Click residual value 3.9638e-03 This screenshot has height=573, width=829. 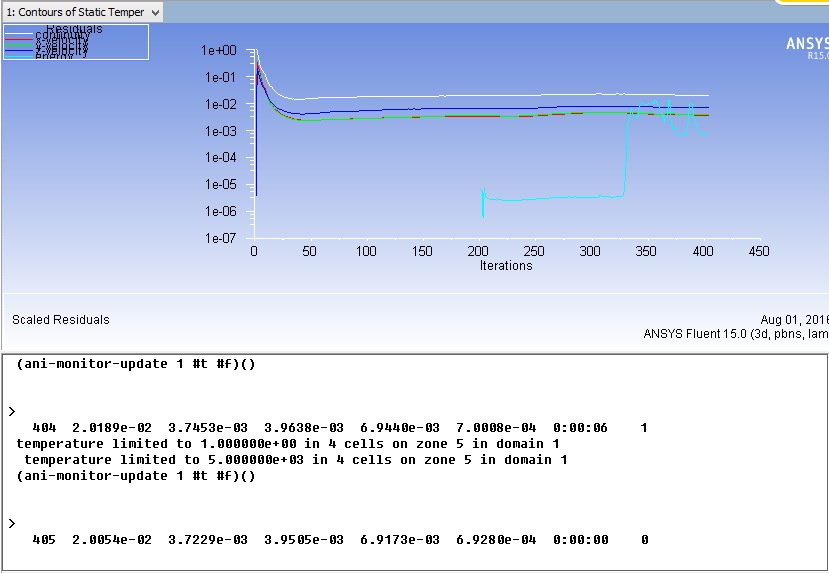pos(304,428)
